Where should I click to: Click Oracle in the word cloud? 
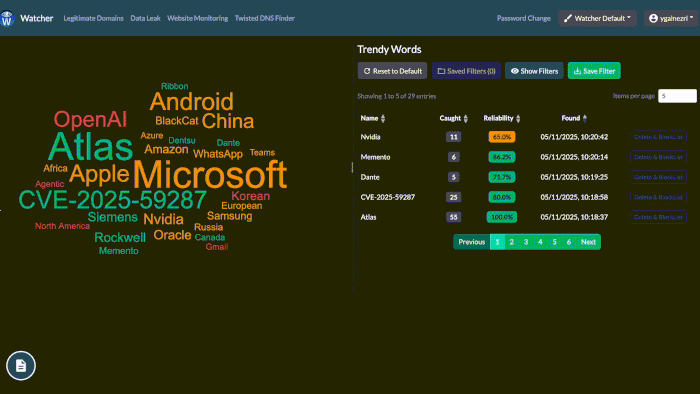[x=172, y=235]
